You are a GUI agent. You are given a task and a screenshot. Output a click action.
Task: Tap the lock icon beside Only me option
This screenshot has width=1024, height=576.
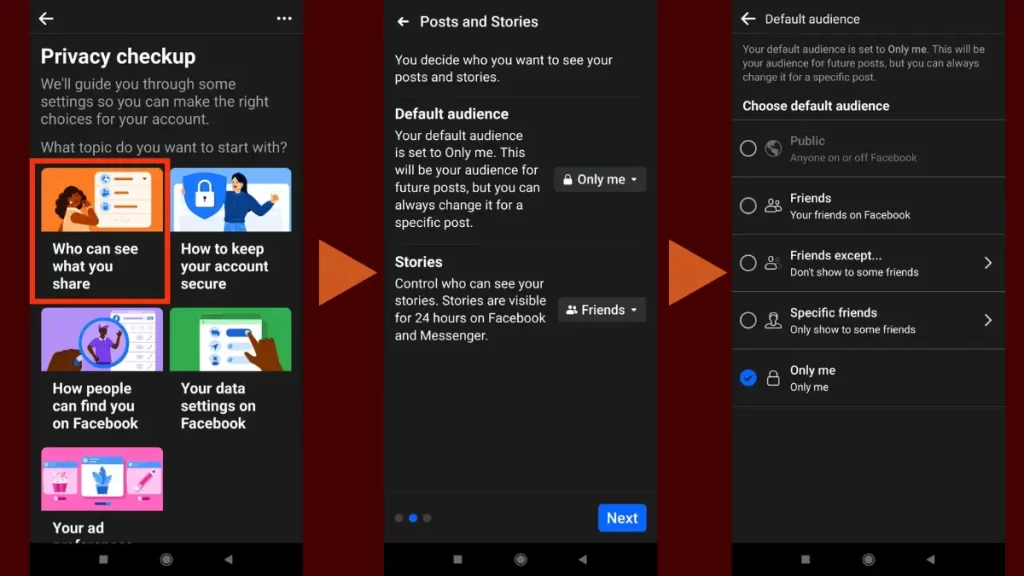(x=773, y=378)
